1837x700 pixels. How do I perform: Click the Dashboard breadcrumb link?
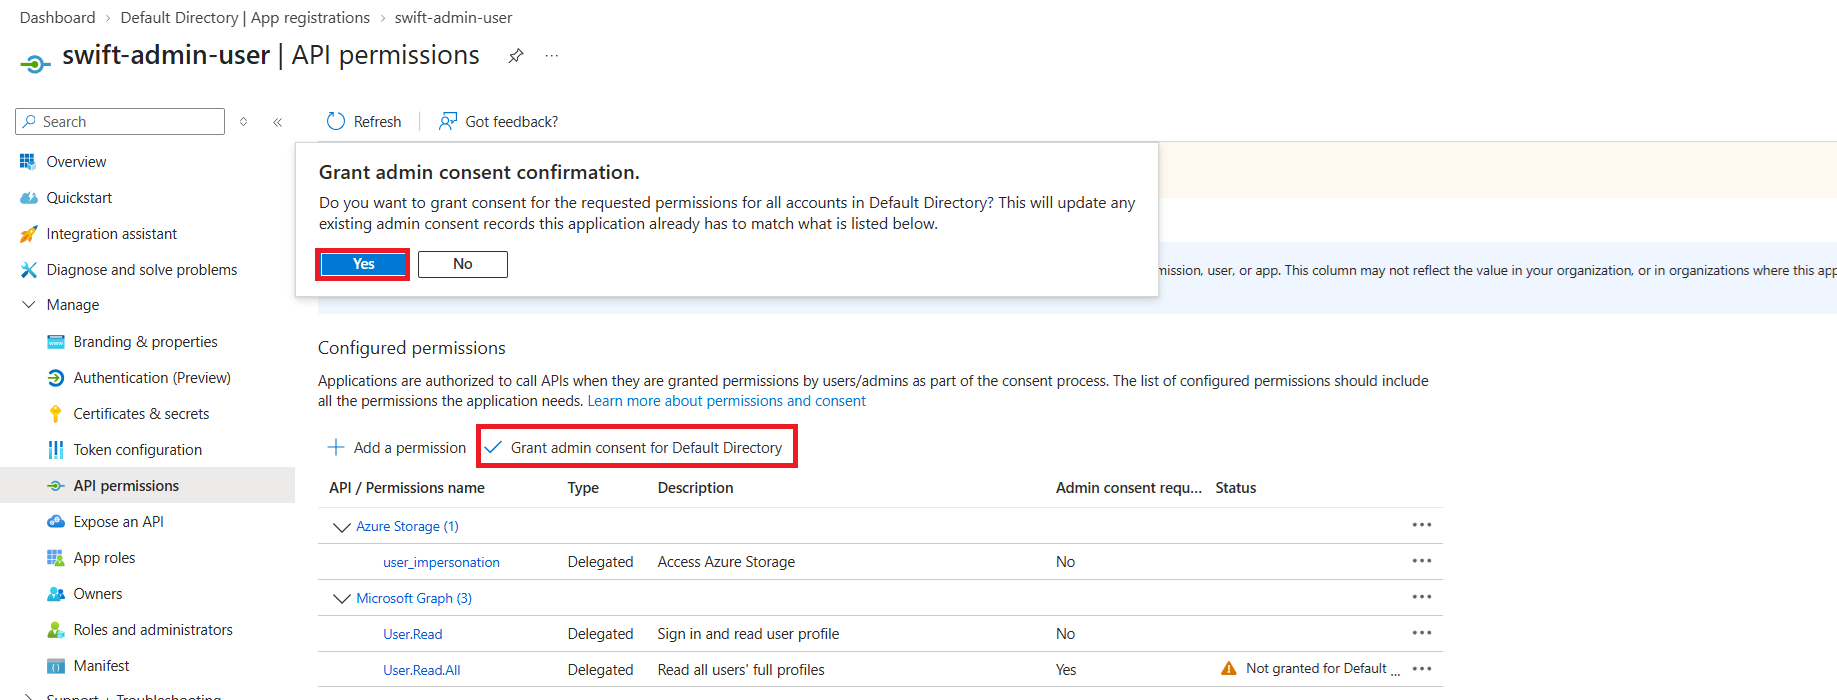[x=58, y=18]
